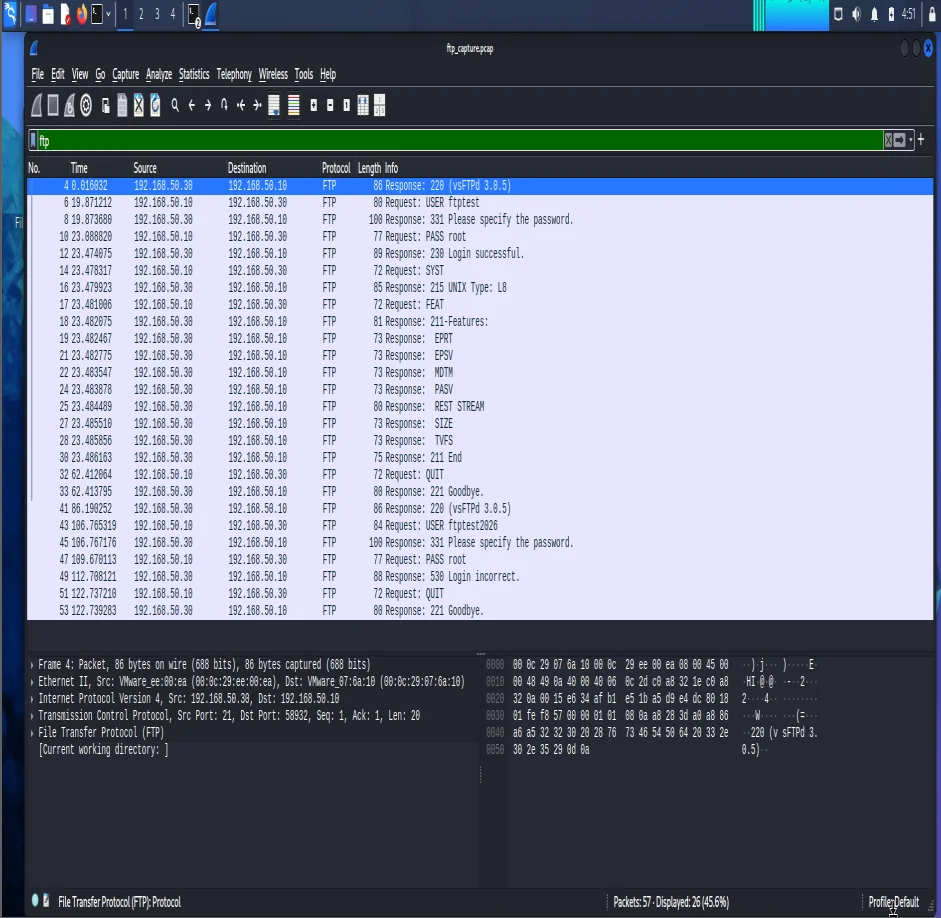Open the Statistics menu
Viewport: 941px width, 918px height.
point(194,74)
